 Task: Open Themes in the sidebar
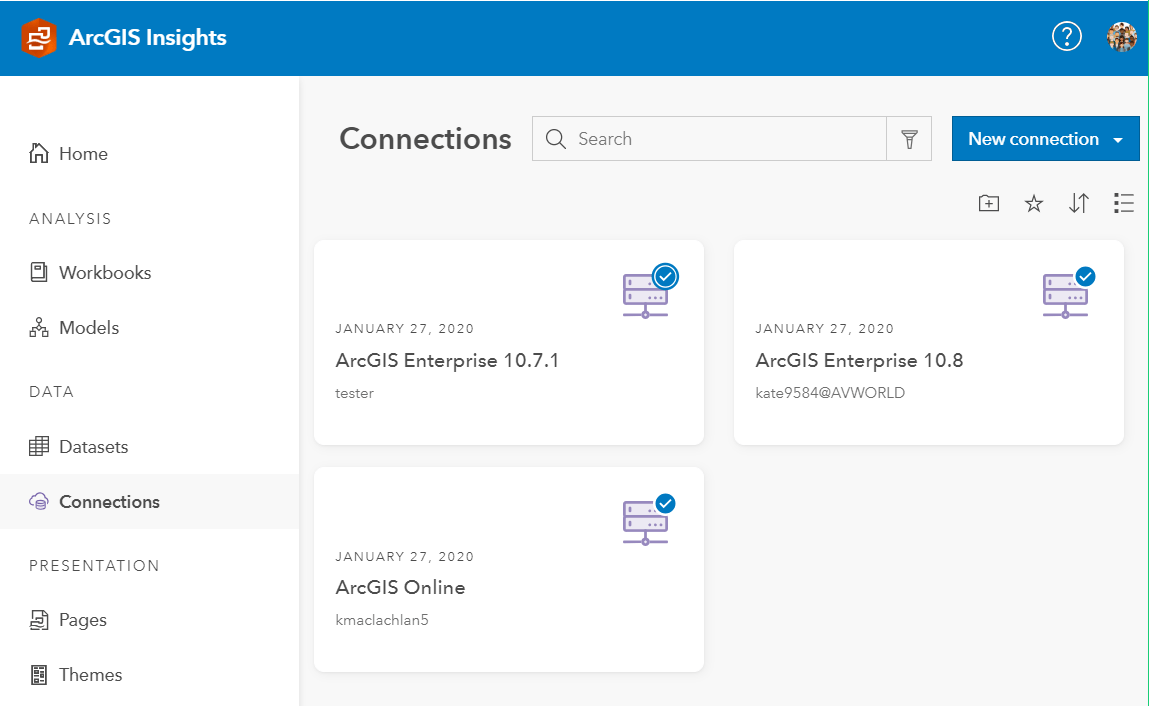tap(90, 675)
